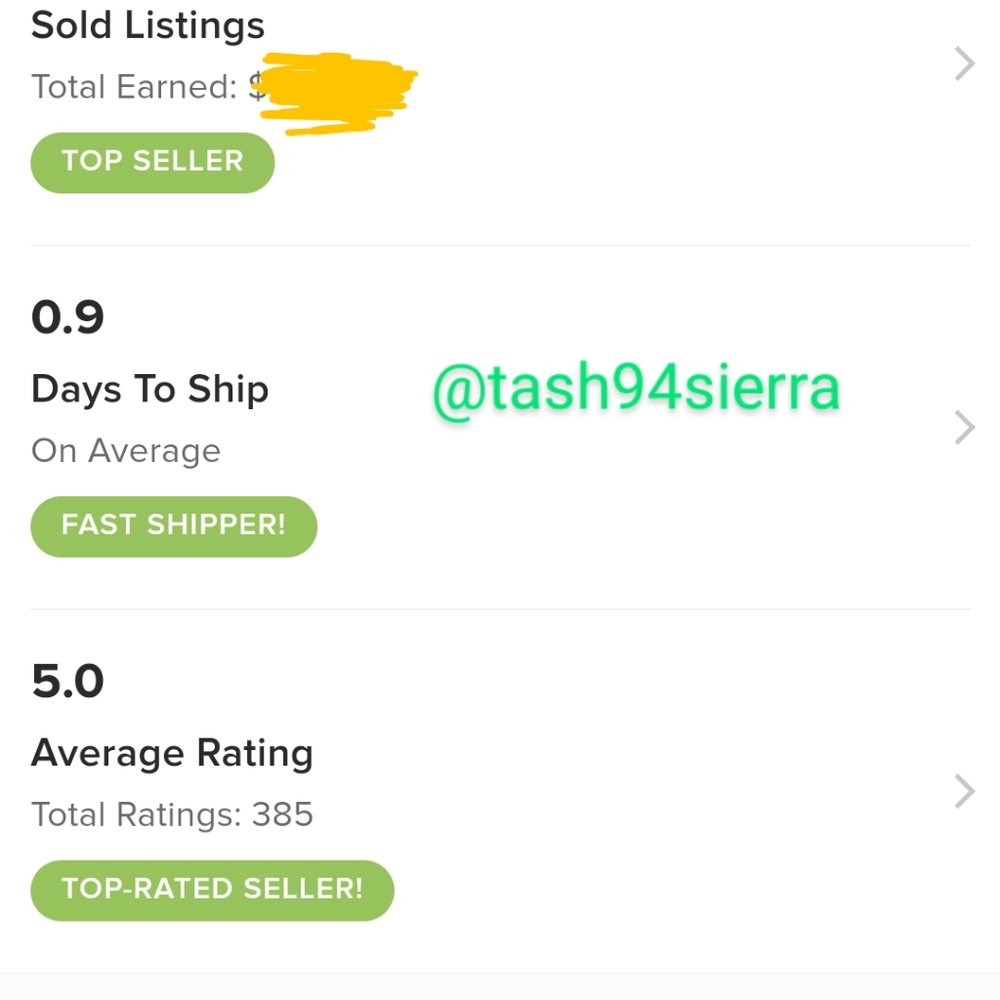Tap the TOP SELLER badge
1000x1000 pixels.
152,162
